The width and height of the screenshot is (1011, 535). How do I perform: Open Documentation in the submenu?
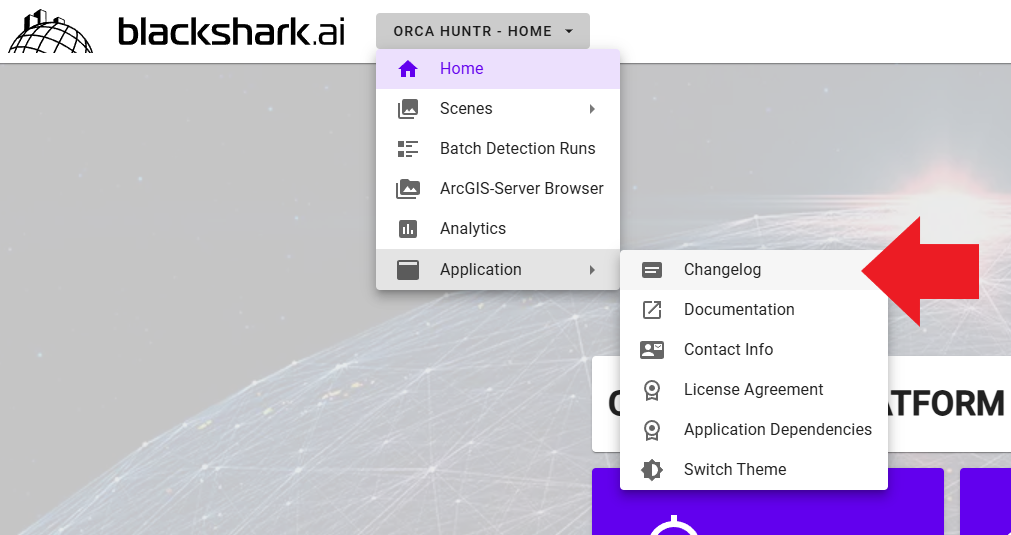click(x=754, y=310)
